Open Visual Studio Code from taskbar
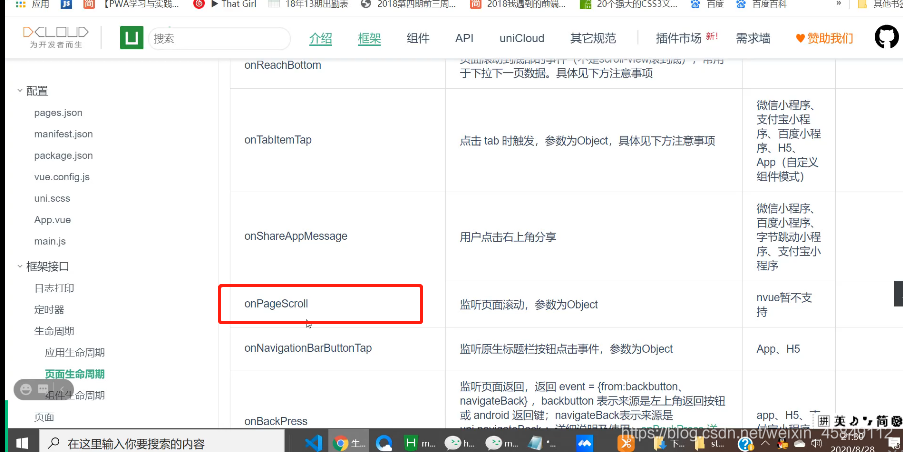 tap(313, 443)
